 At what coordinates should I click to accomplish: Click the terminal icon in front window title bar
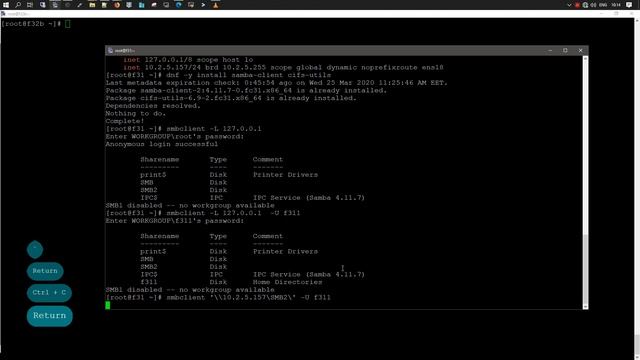(x=110, y=51)
